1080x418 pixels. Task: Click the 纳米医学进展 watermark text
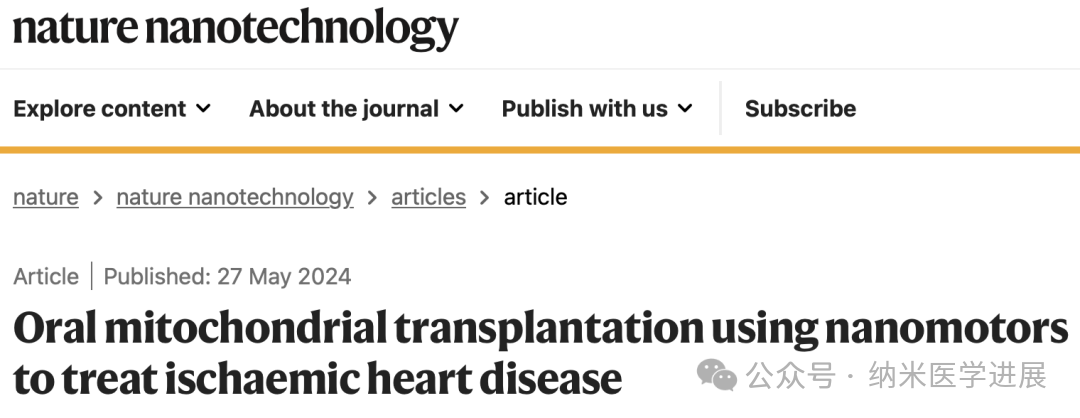[x=958, y=376]
